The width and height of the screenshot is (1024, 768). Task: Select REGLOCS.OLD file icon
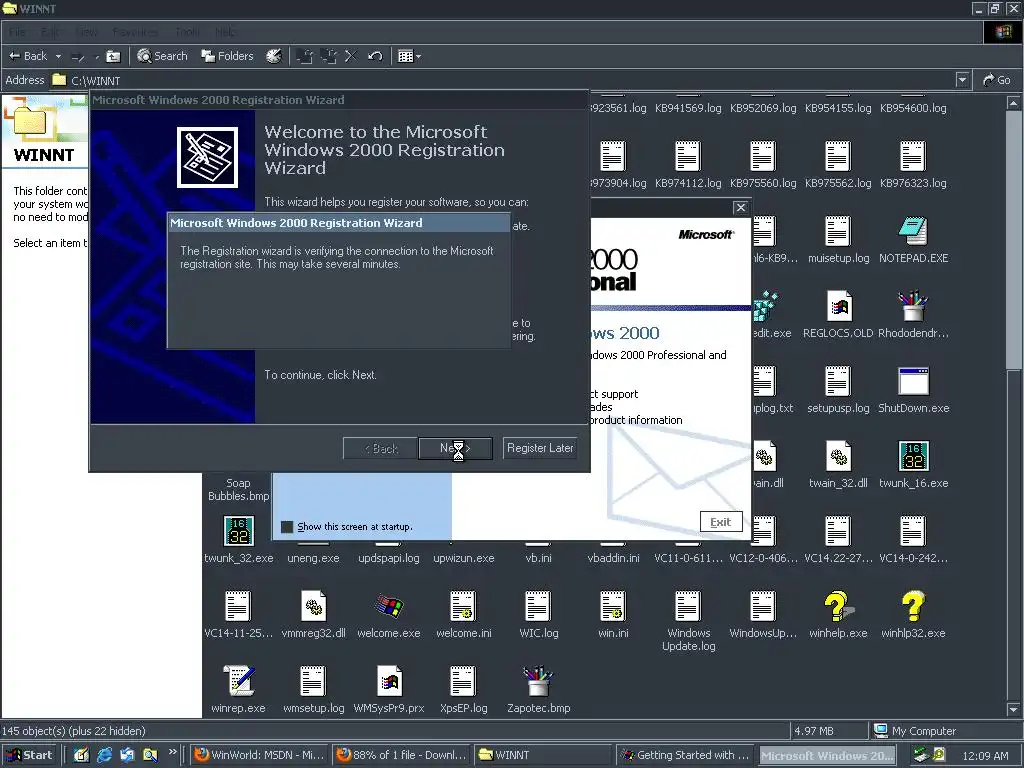(x=839, y=306)
